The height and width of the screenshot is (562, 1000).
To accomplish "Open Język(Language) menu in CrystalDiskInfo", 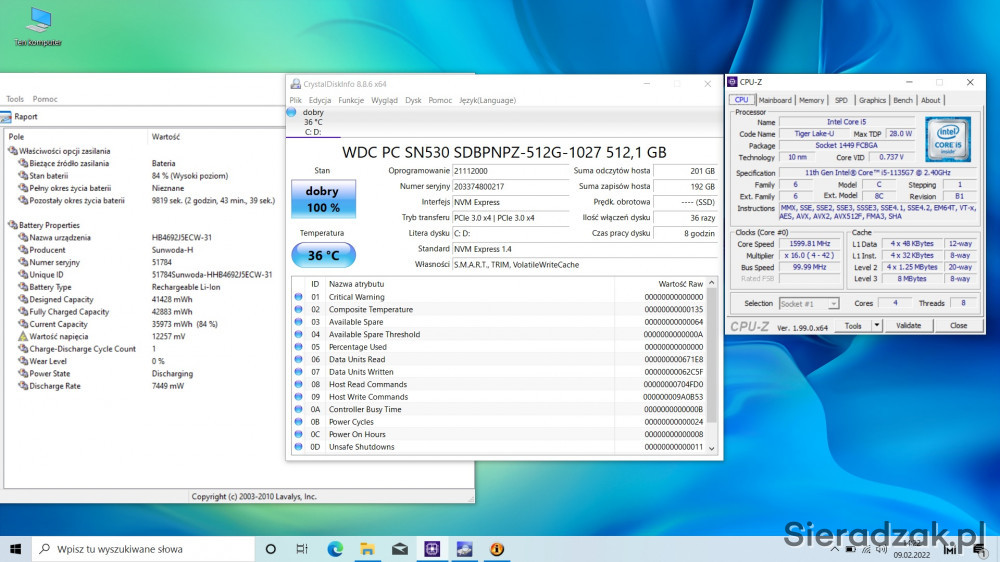I will click(x=487, y=100).
